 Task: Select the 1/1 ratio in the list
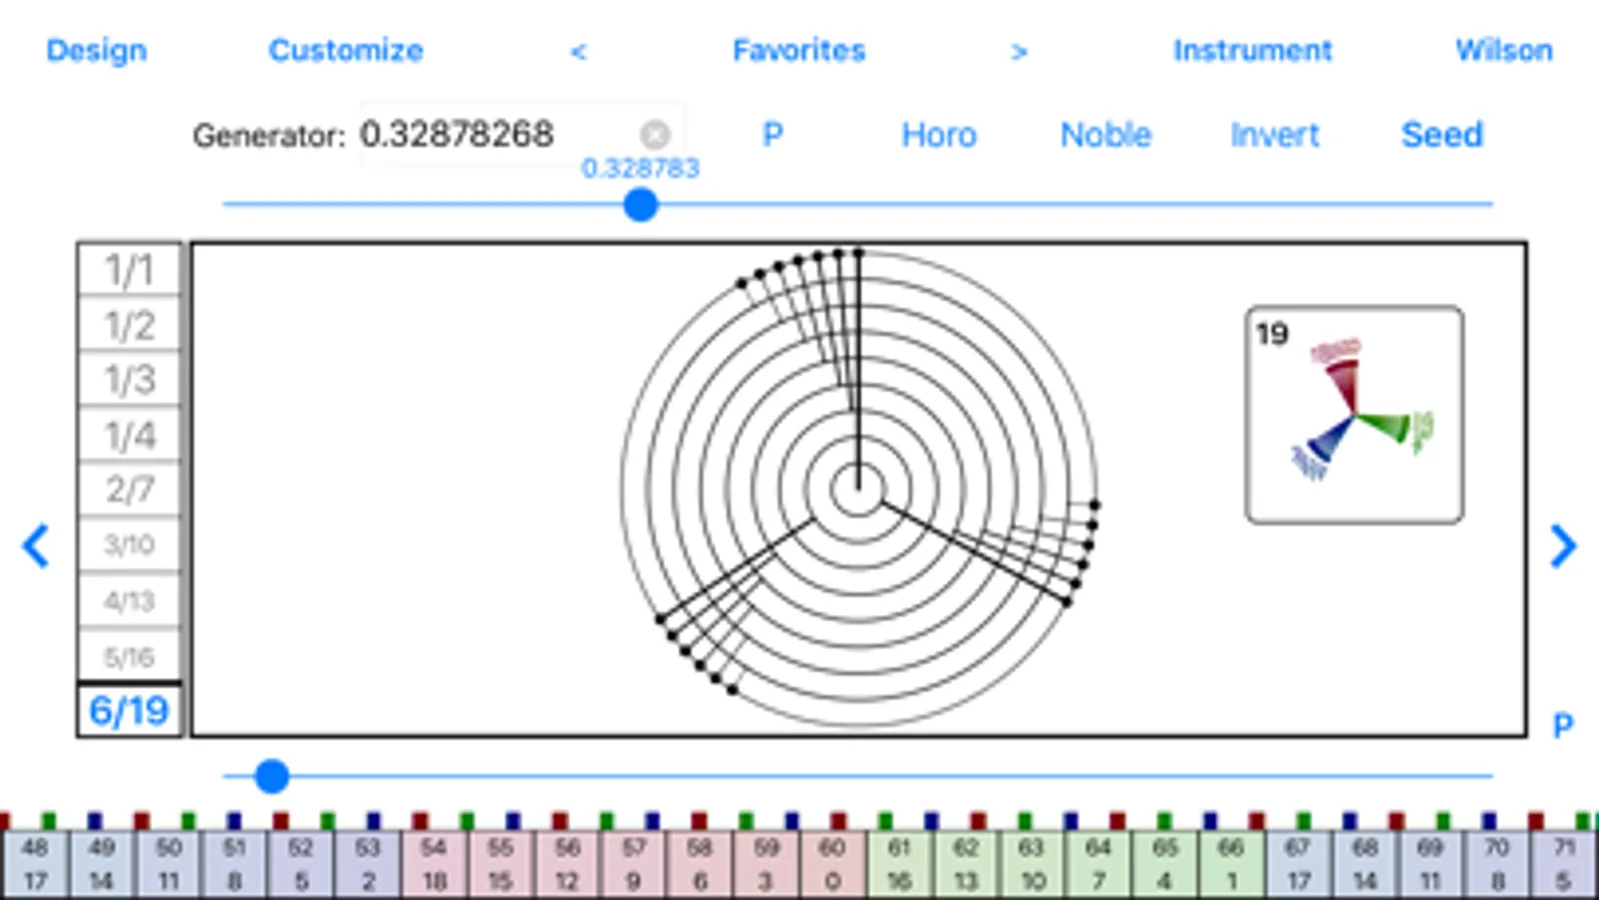(130, 270)
